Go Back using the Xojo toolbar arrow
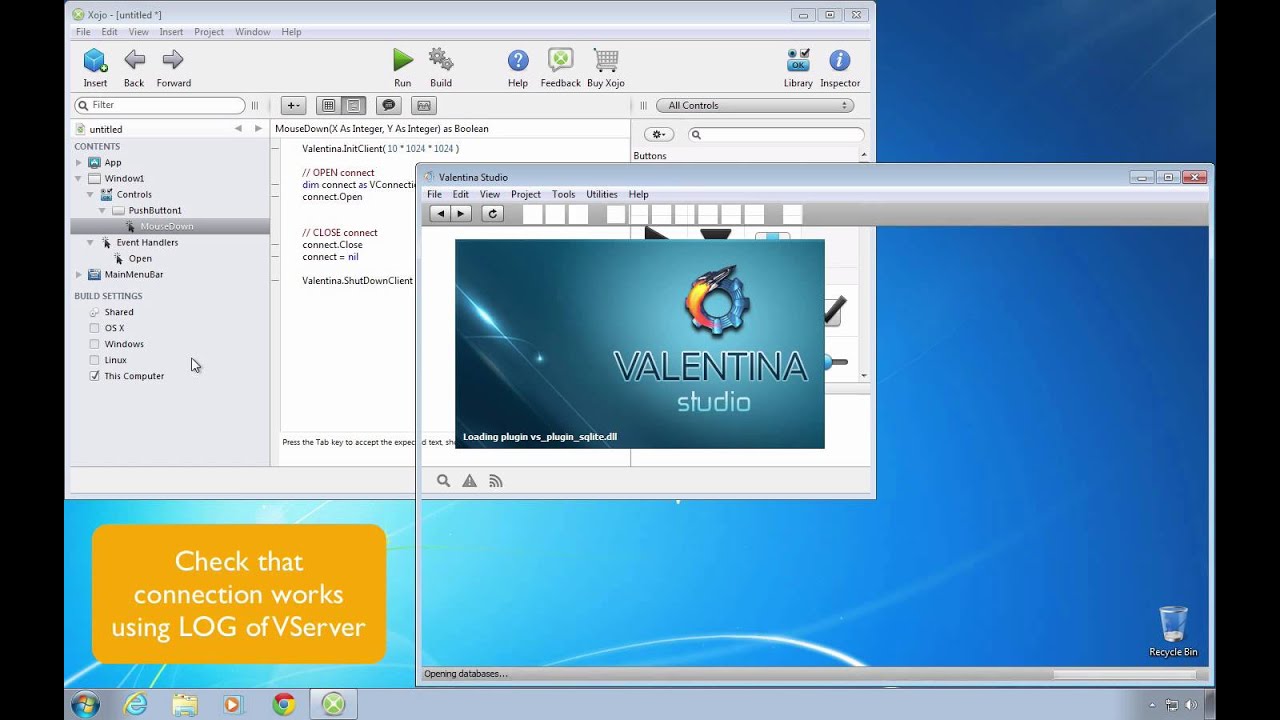The height and width of the screenshot is (720, 1280). pos(134,60)
